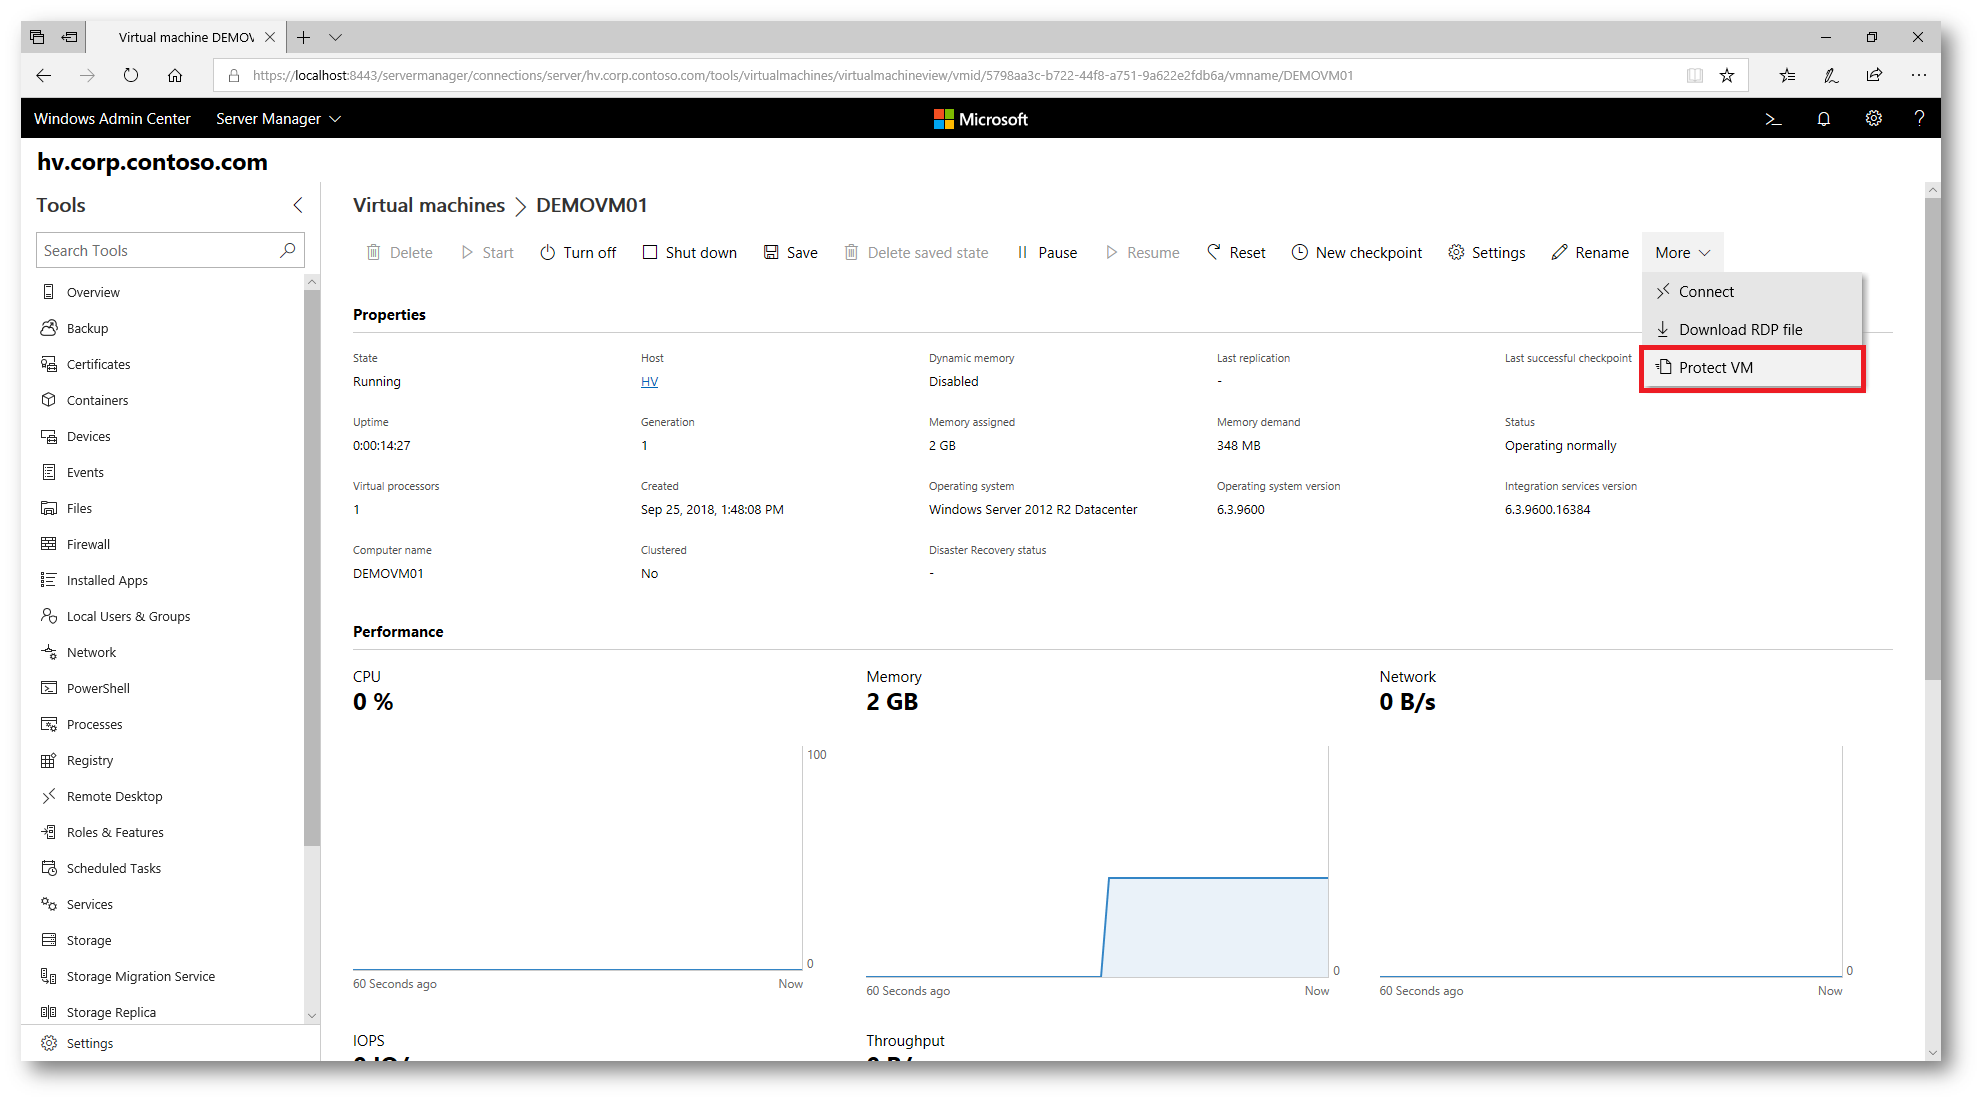Open VM Settings in toolbar
Image resolution: width=1983 pixels, height=1103 pixels.
point(1487,253)
